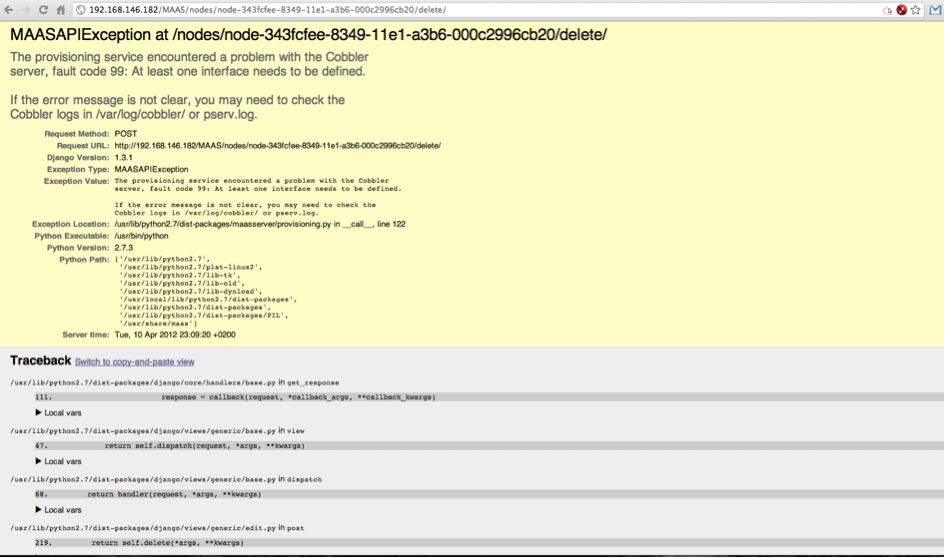The image size is (945, 558).
Task: Open the browser home page icon
Action: tap(61, 10)
